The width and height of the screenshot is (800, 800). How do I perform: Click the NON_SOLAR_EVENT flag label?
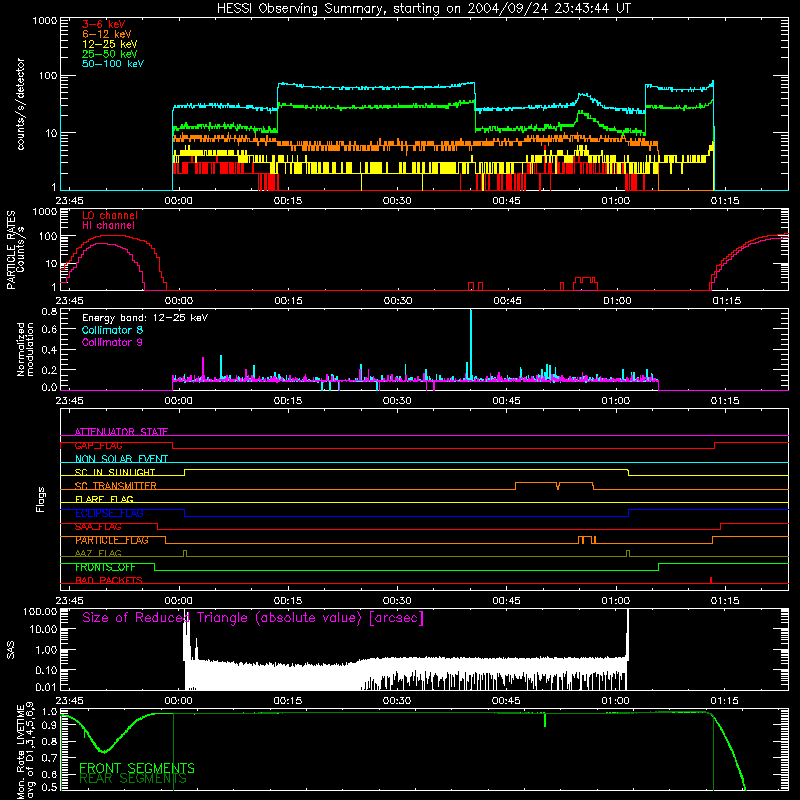121,459
